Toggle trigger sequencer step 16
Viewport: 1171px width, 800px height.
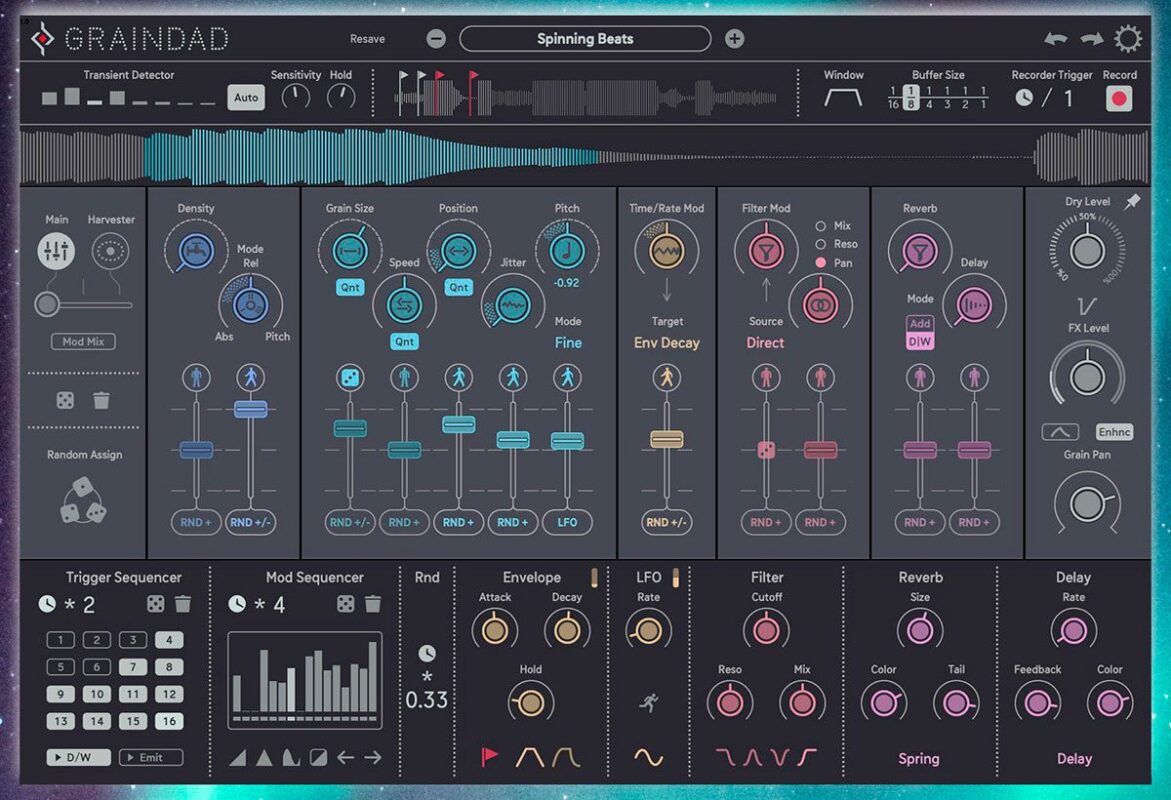tap(168, 721)
